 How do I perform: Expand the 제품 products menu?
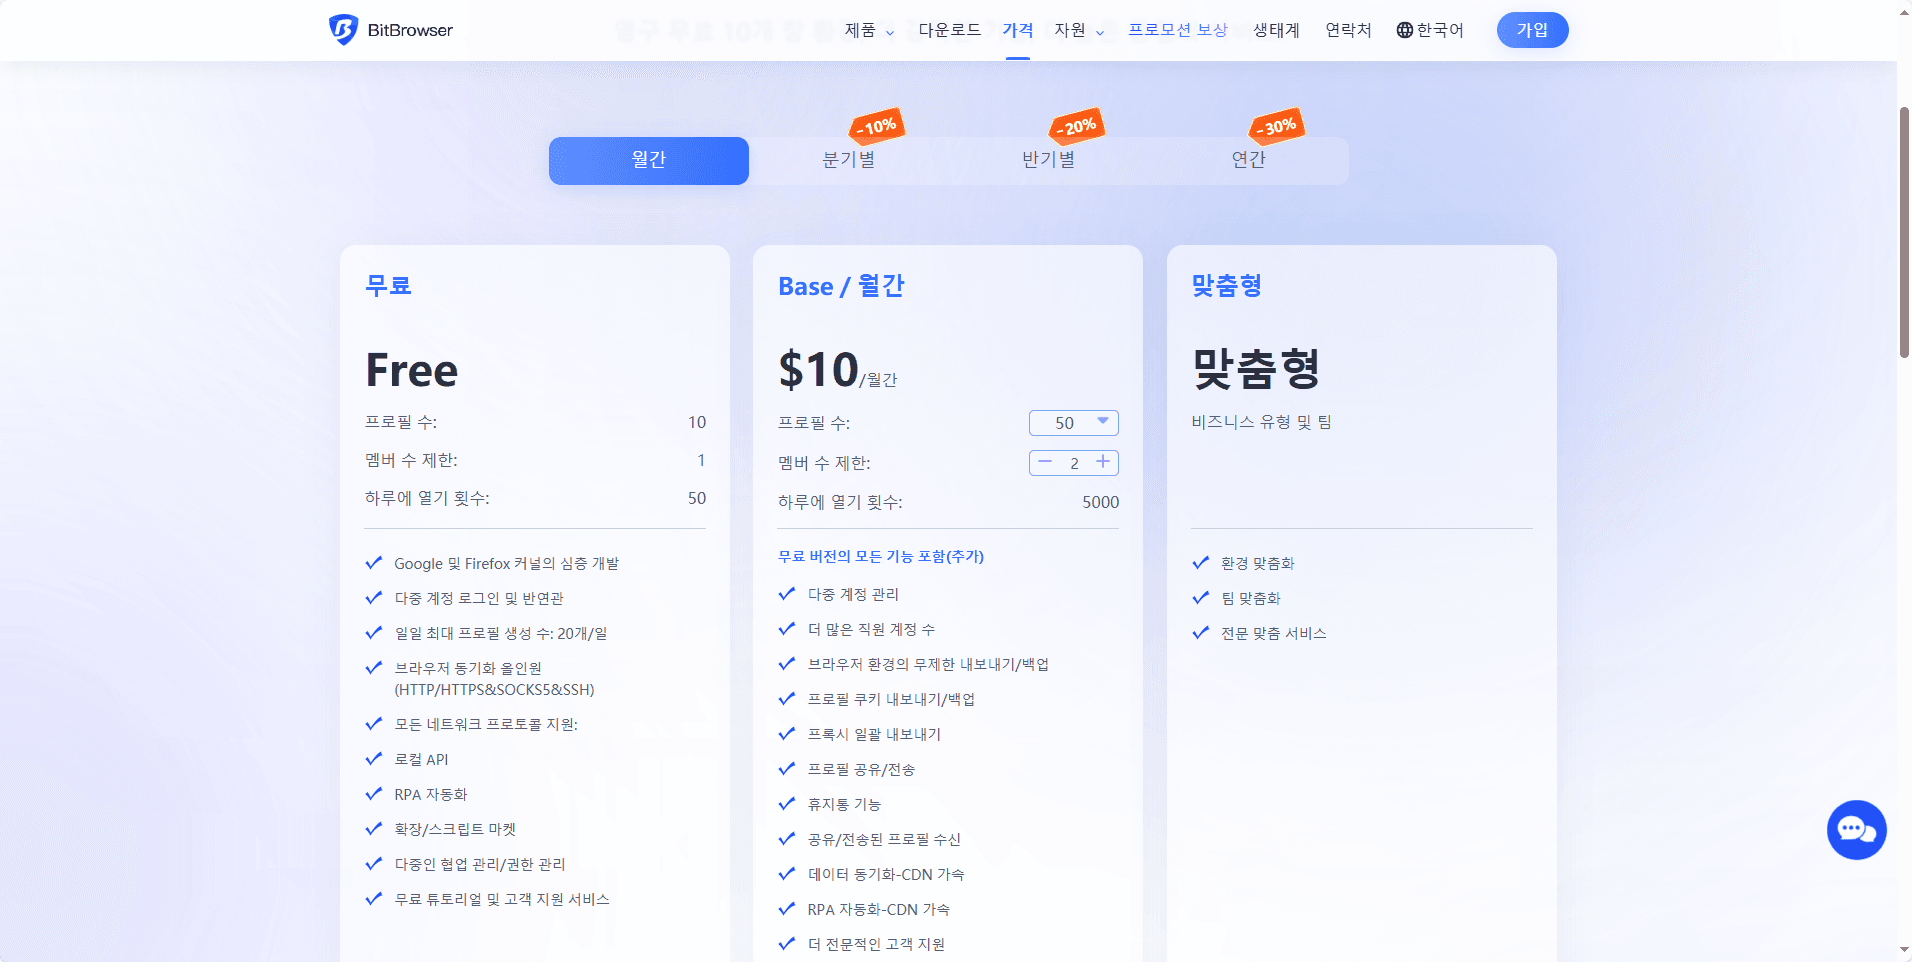(868, 30)
